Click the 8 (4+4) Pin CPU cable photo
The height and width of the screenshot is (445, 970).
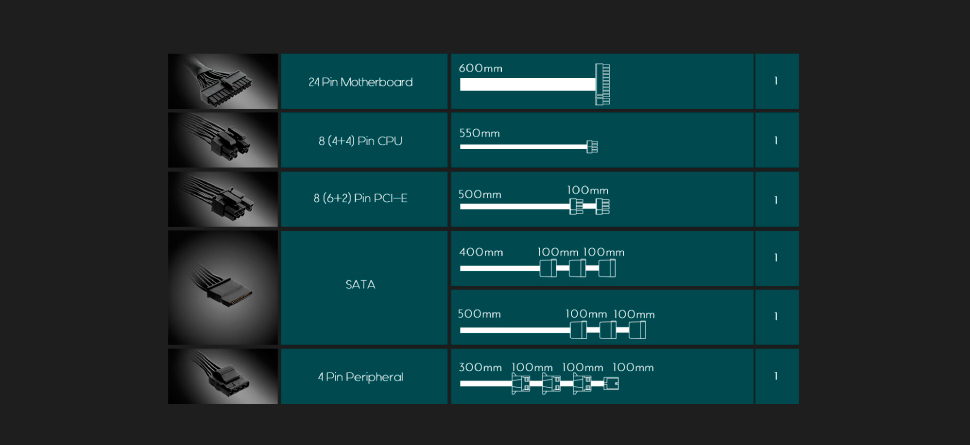223,140
